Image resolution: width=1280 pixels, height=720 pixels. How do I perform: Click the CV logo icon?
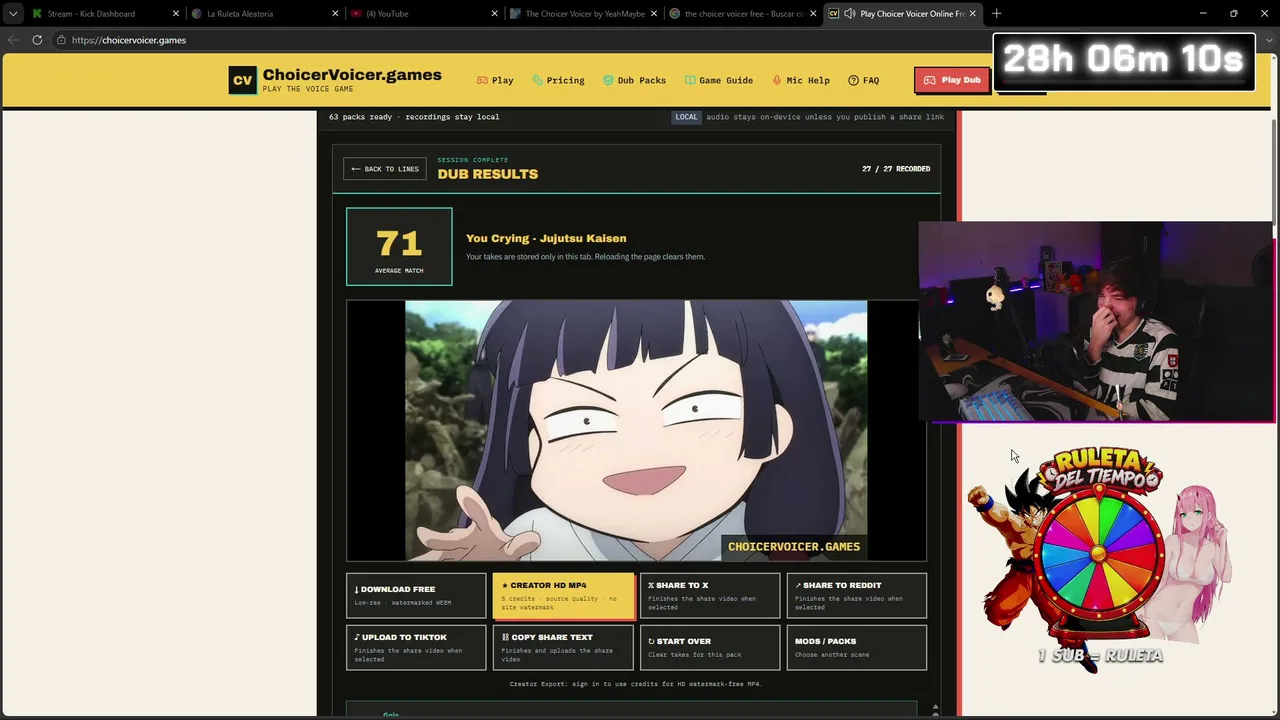tap(242, 80)
